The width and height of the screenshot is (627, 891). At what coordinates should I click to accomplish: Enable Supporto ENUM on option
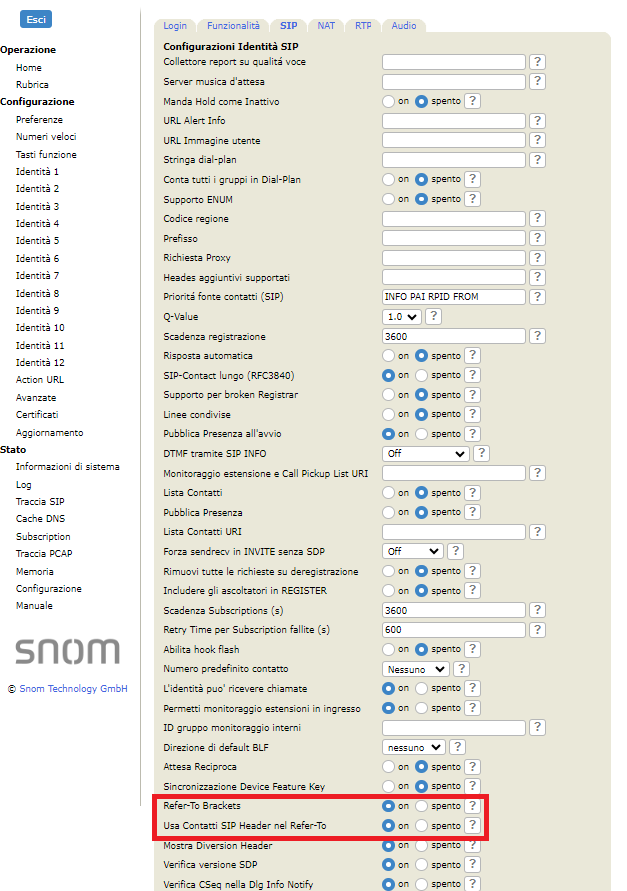388,199
